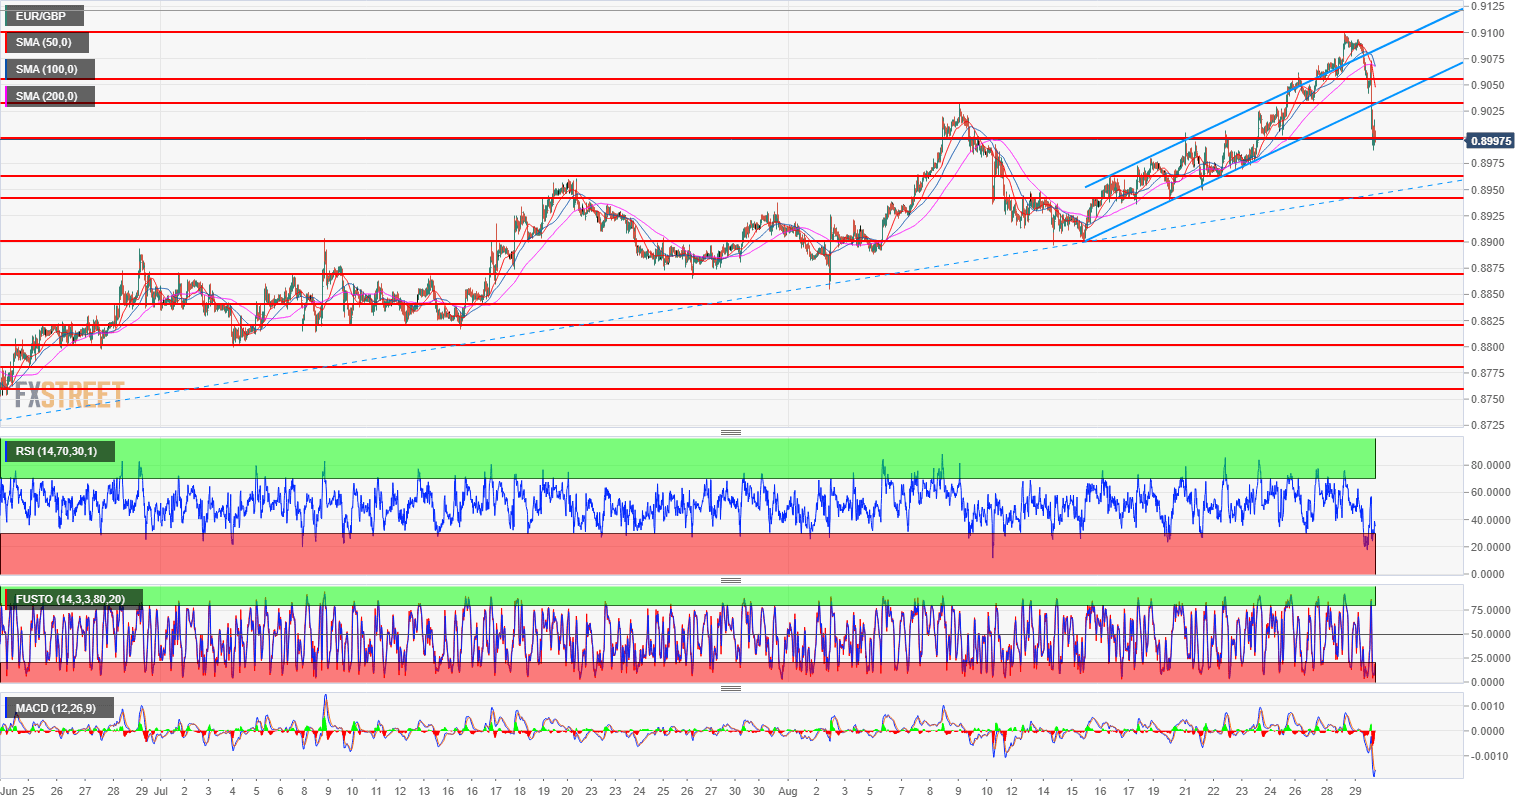This screenshot has height=804, width=1534.
Task: Click the Aug month label on time axis
Action: click(789, 791)
